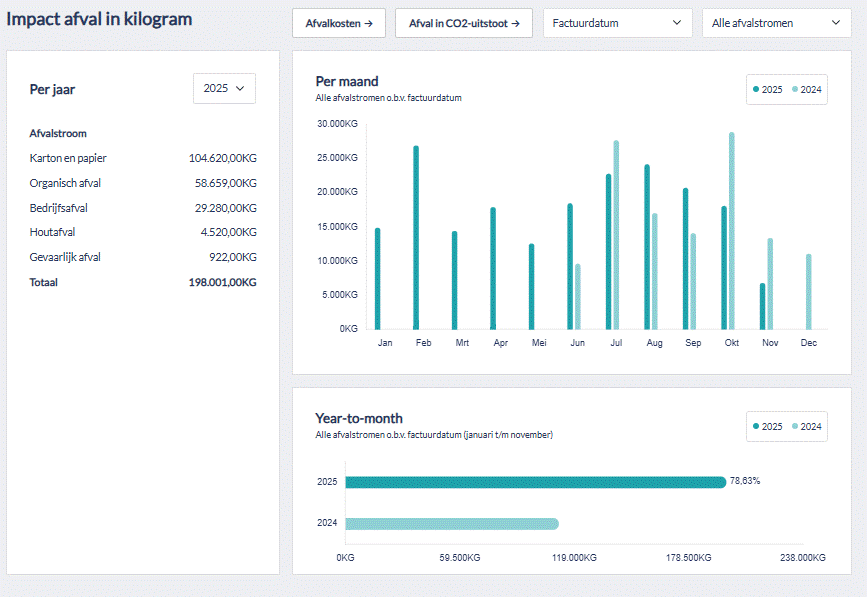Toggle 2025 series in Per maand legend
Screen dimensions: 867x597
[x=768, y=90]
